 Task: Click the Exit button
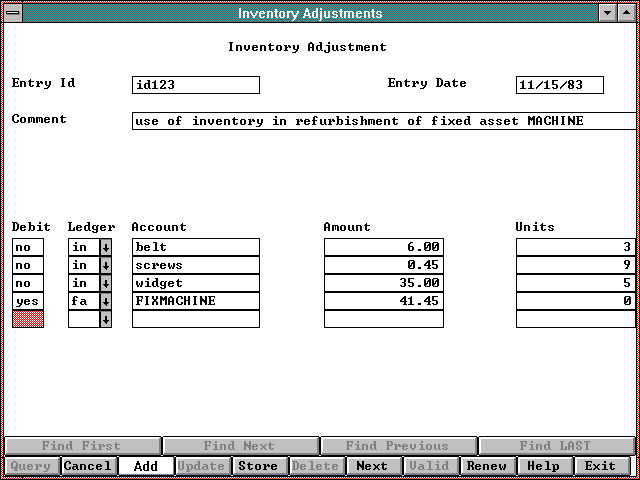click(x=601, y=466)
